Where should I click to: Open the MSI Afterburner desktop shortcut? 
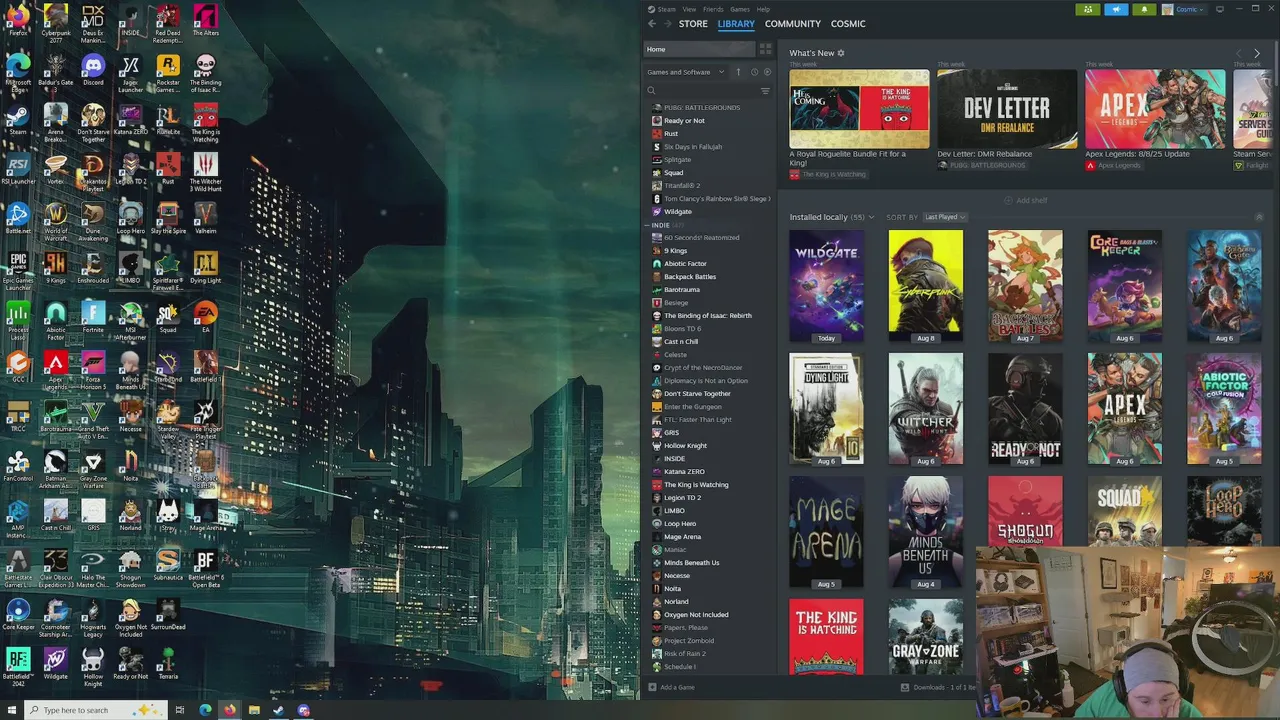[130, 321]
